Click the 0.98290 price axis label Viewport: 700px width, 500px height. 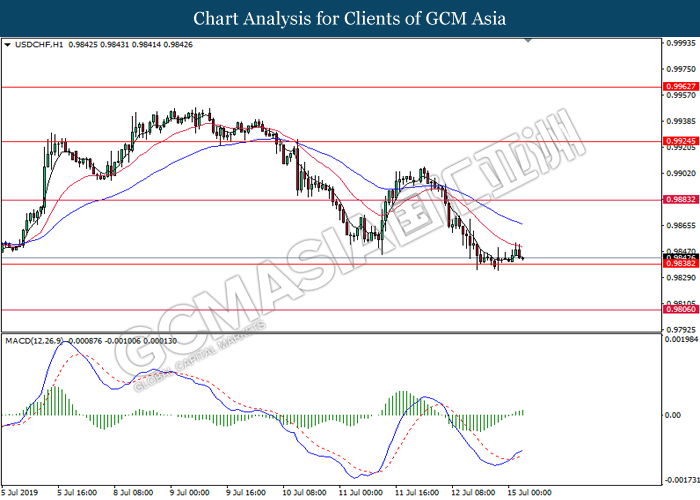point(681,278)
